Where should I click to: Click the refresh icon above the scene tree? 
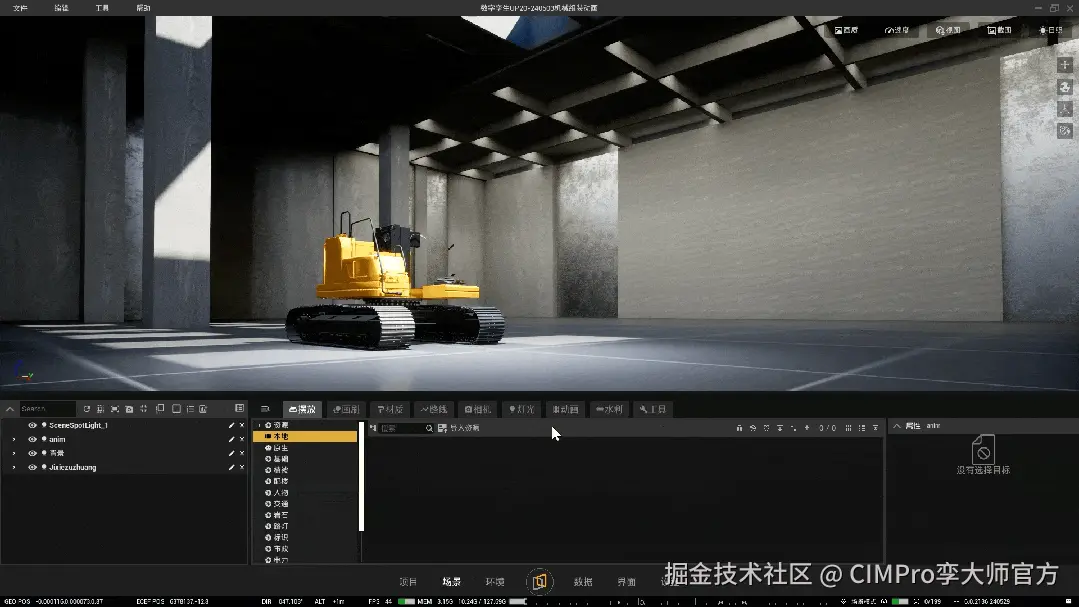[x=87, y=408]
